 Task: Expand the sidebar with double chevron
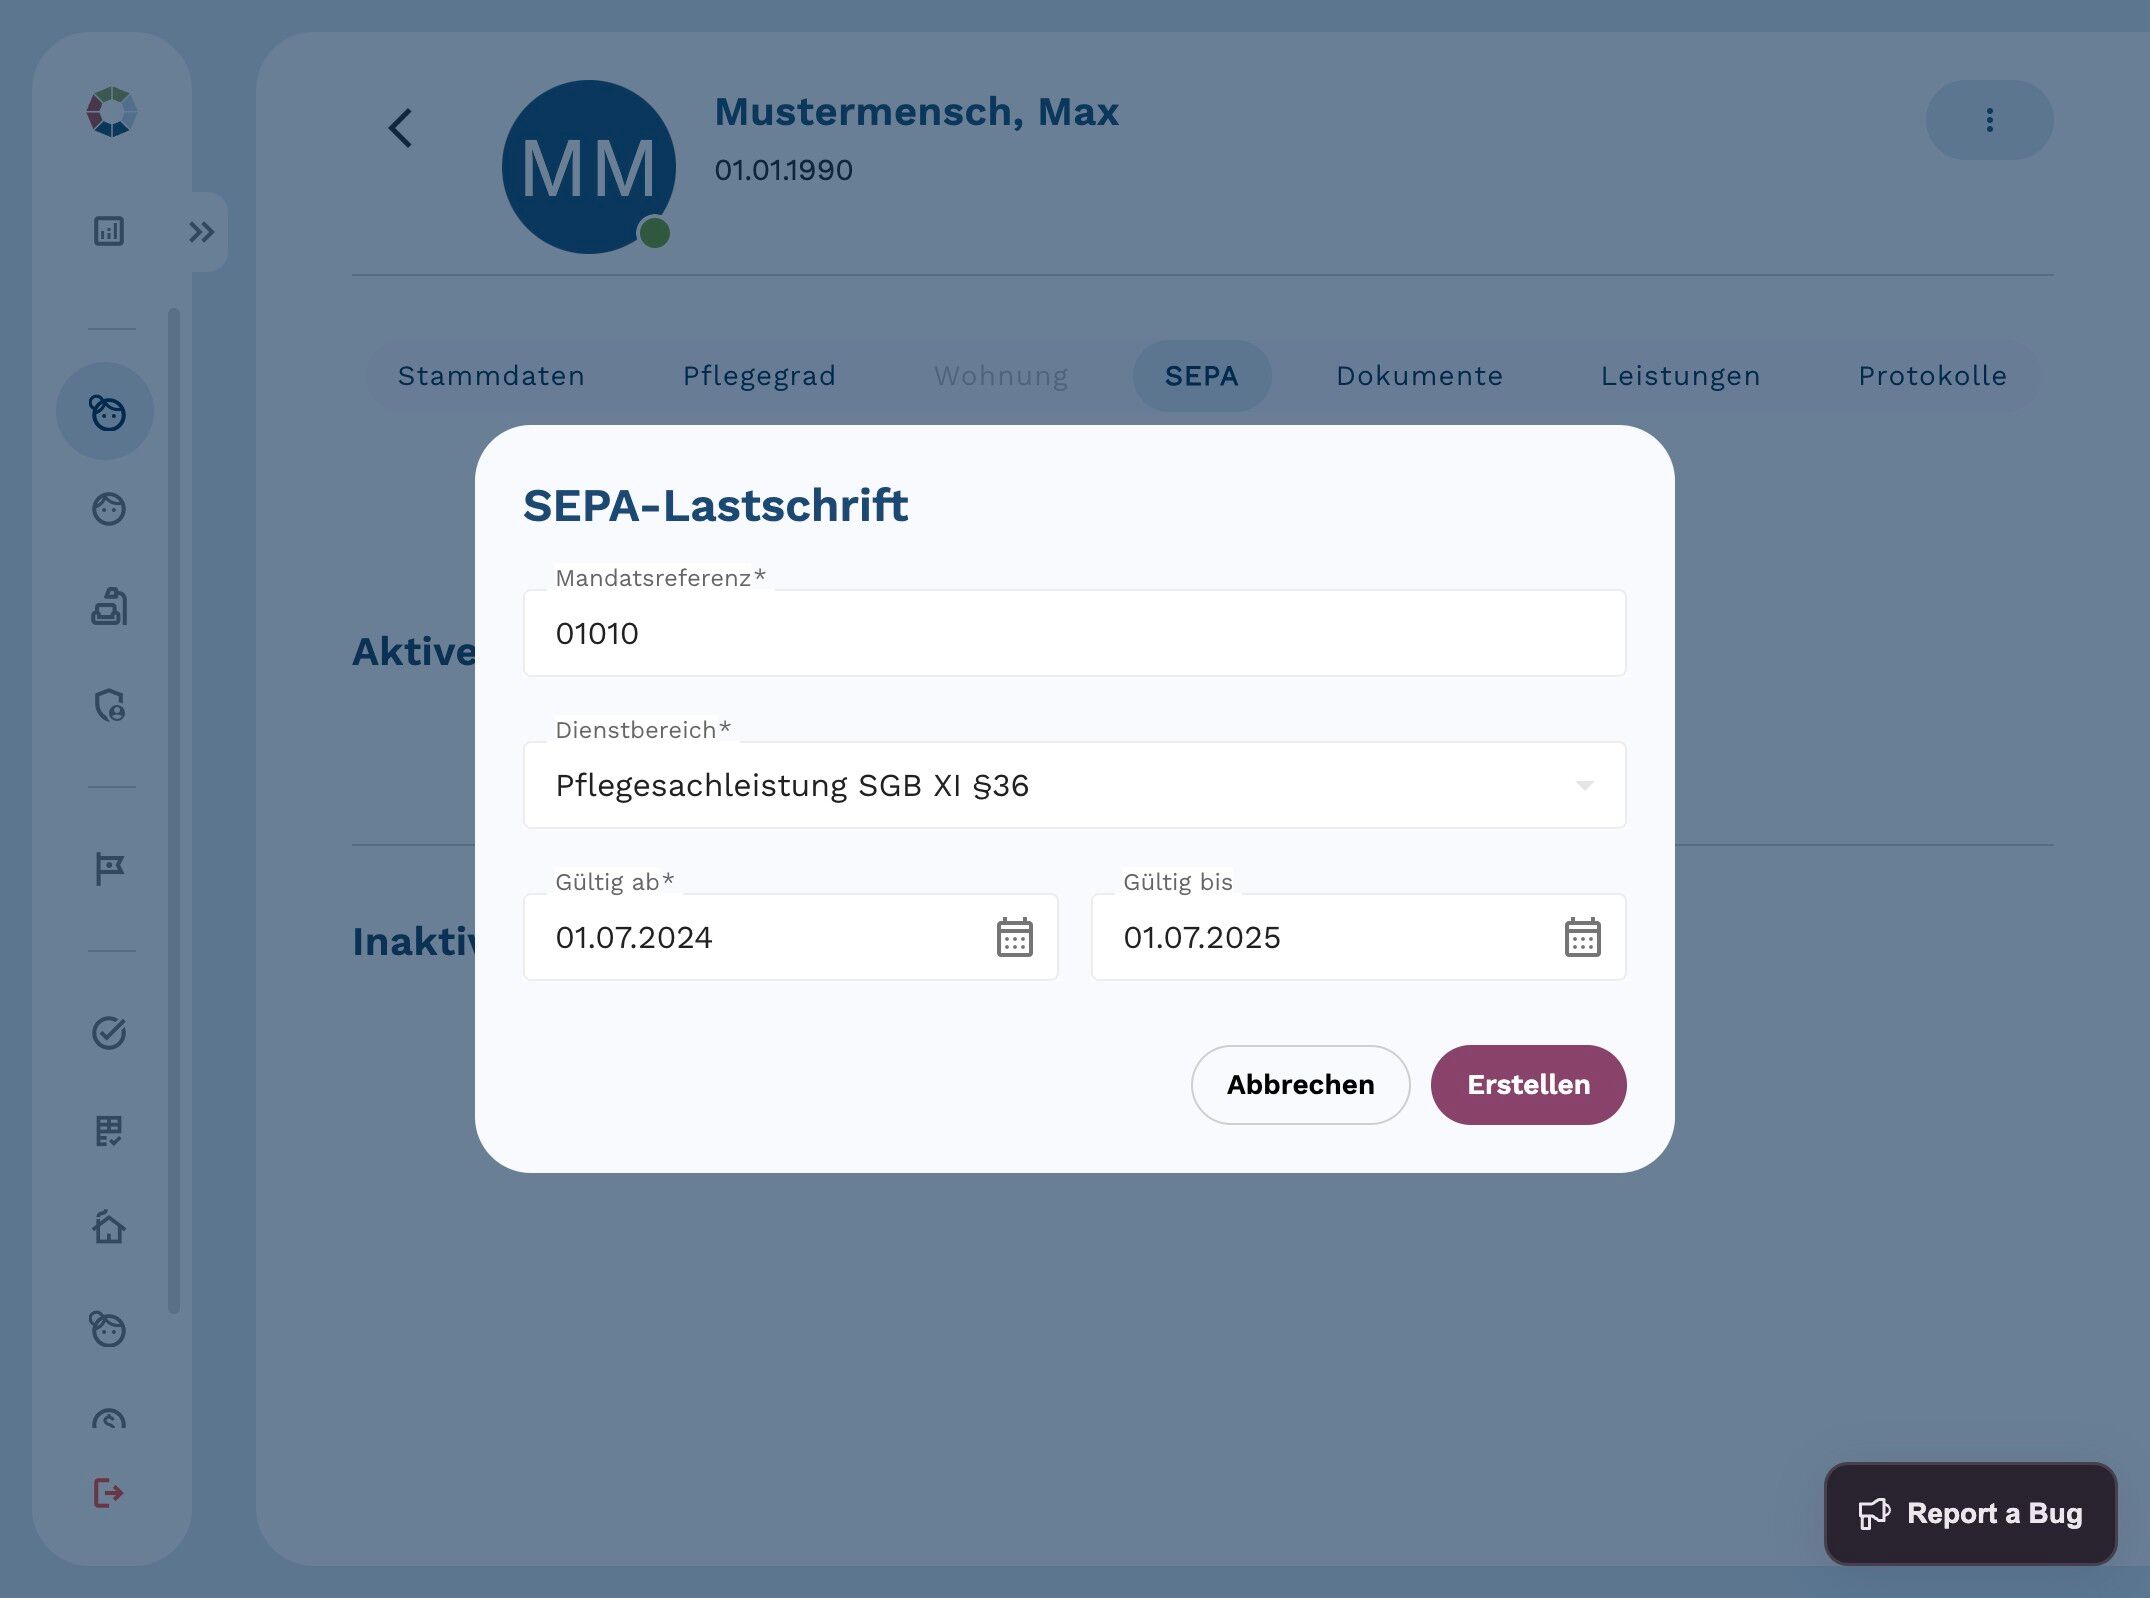coord(202,232)
